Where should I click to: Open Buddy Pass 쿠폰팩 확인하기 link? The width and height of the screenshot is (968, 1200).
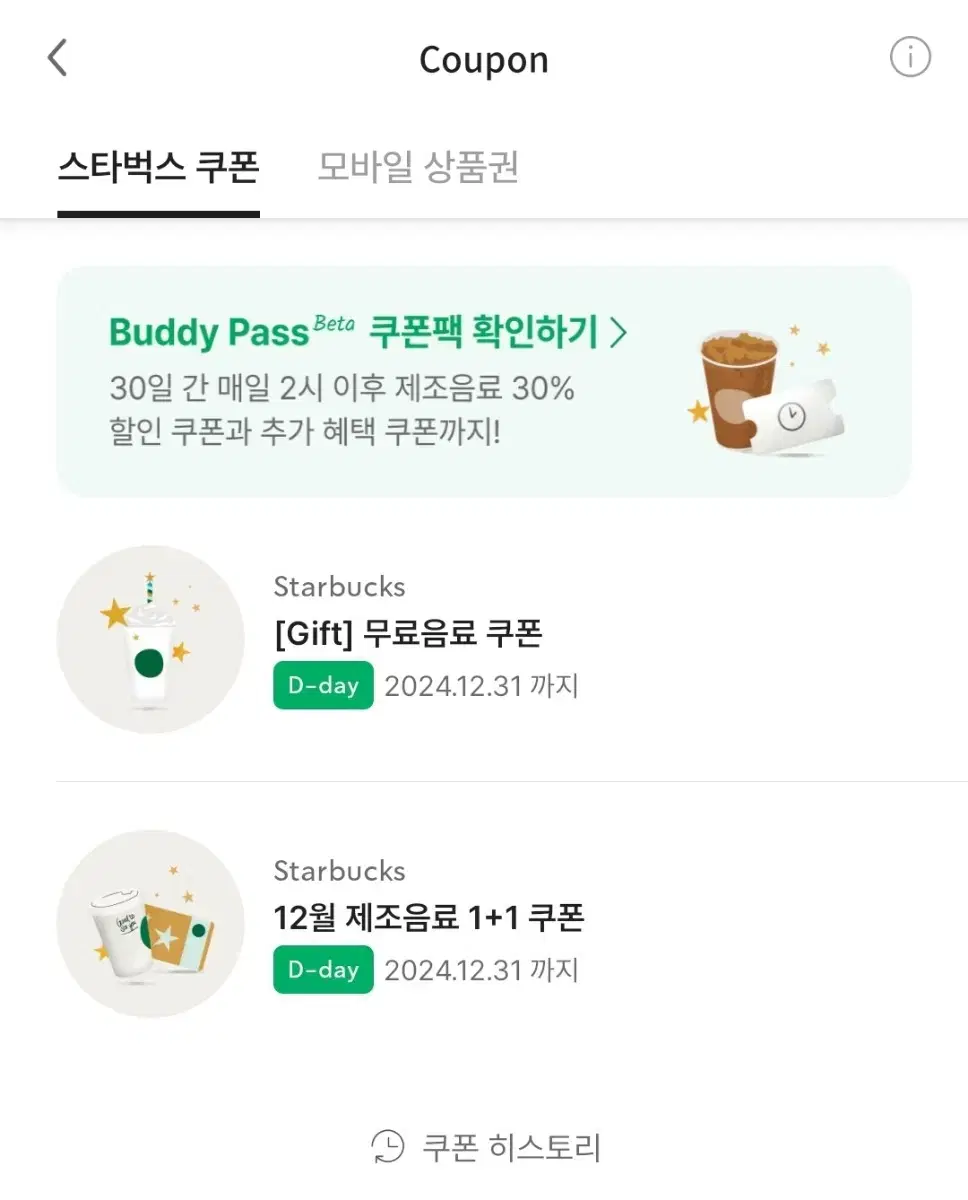[x=369, y=331]
